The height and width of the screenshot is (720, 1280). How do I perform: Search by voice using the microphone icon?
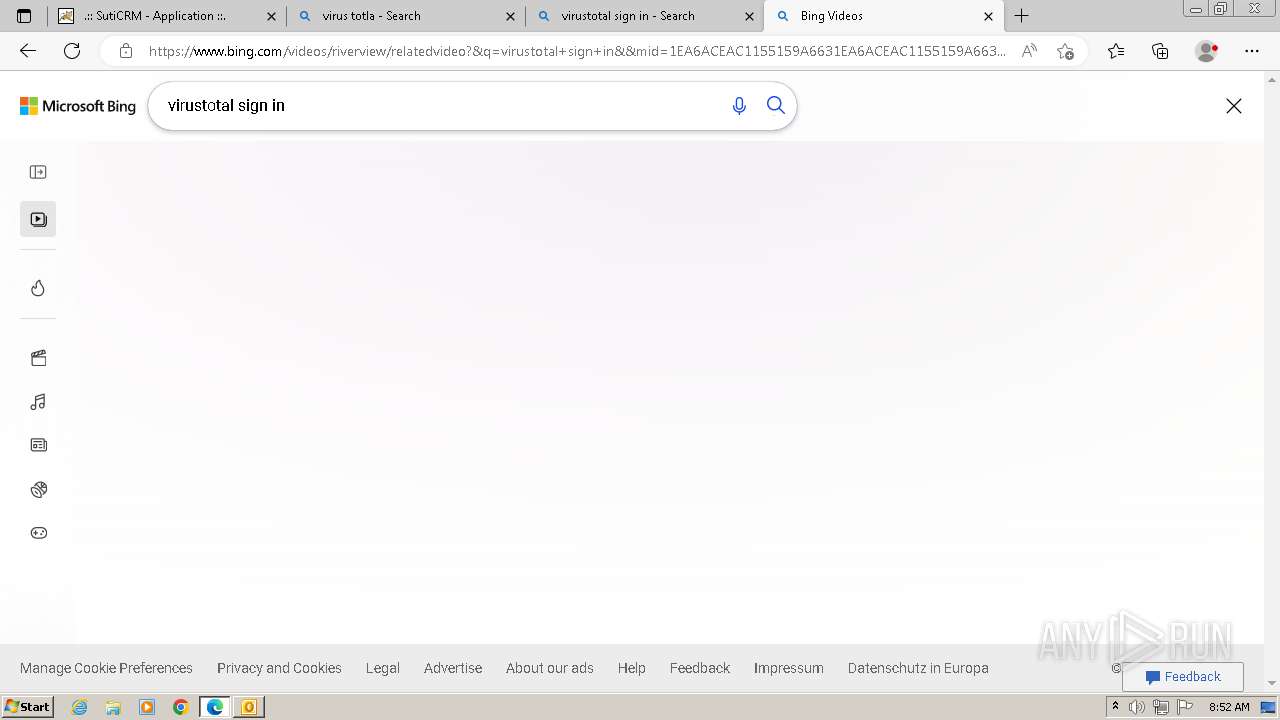pyautogui.click(x=739, y=106)
